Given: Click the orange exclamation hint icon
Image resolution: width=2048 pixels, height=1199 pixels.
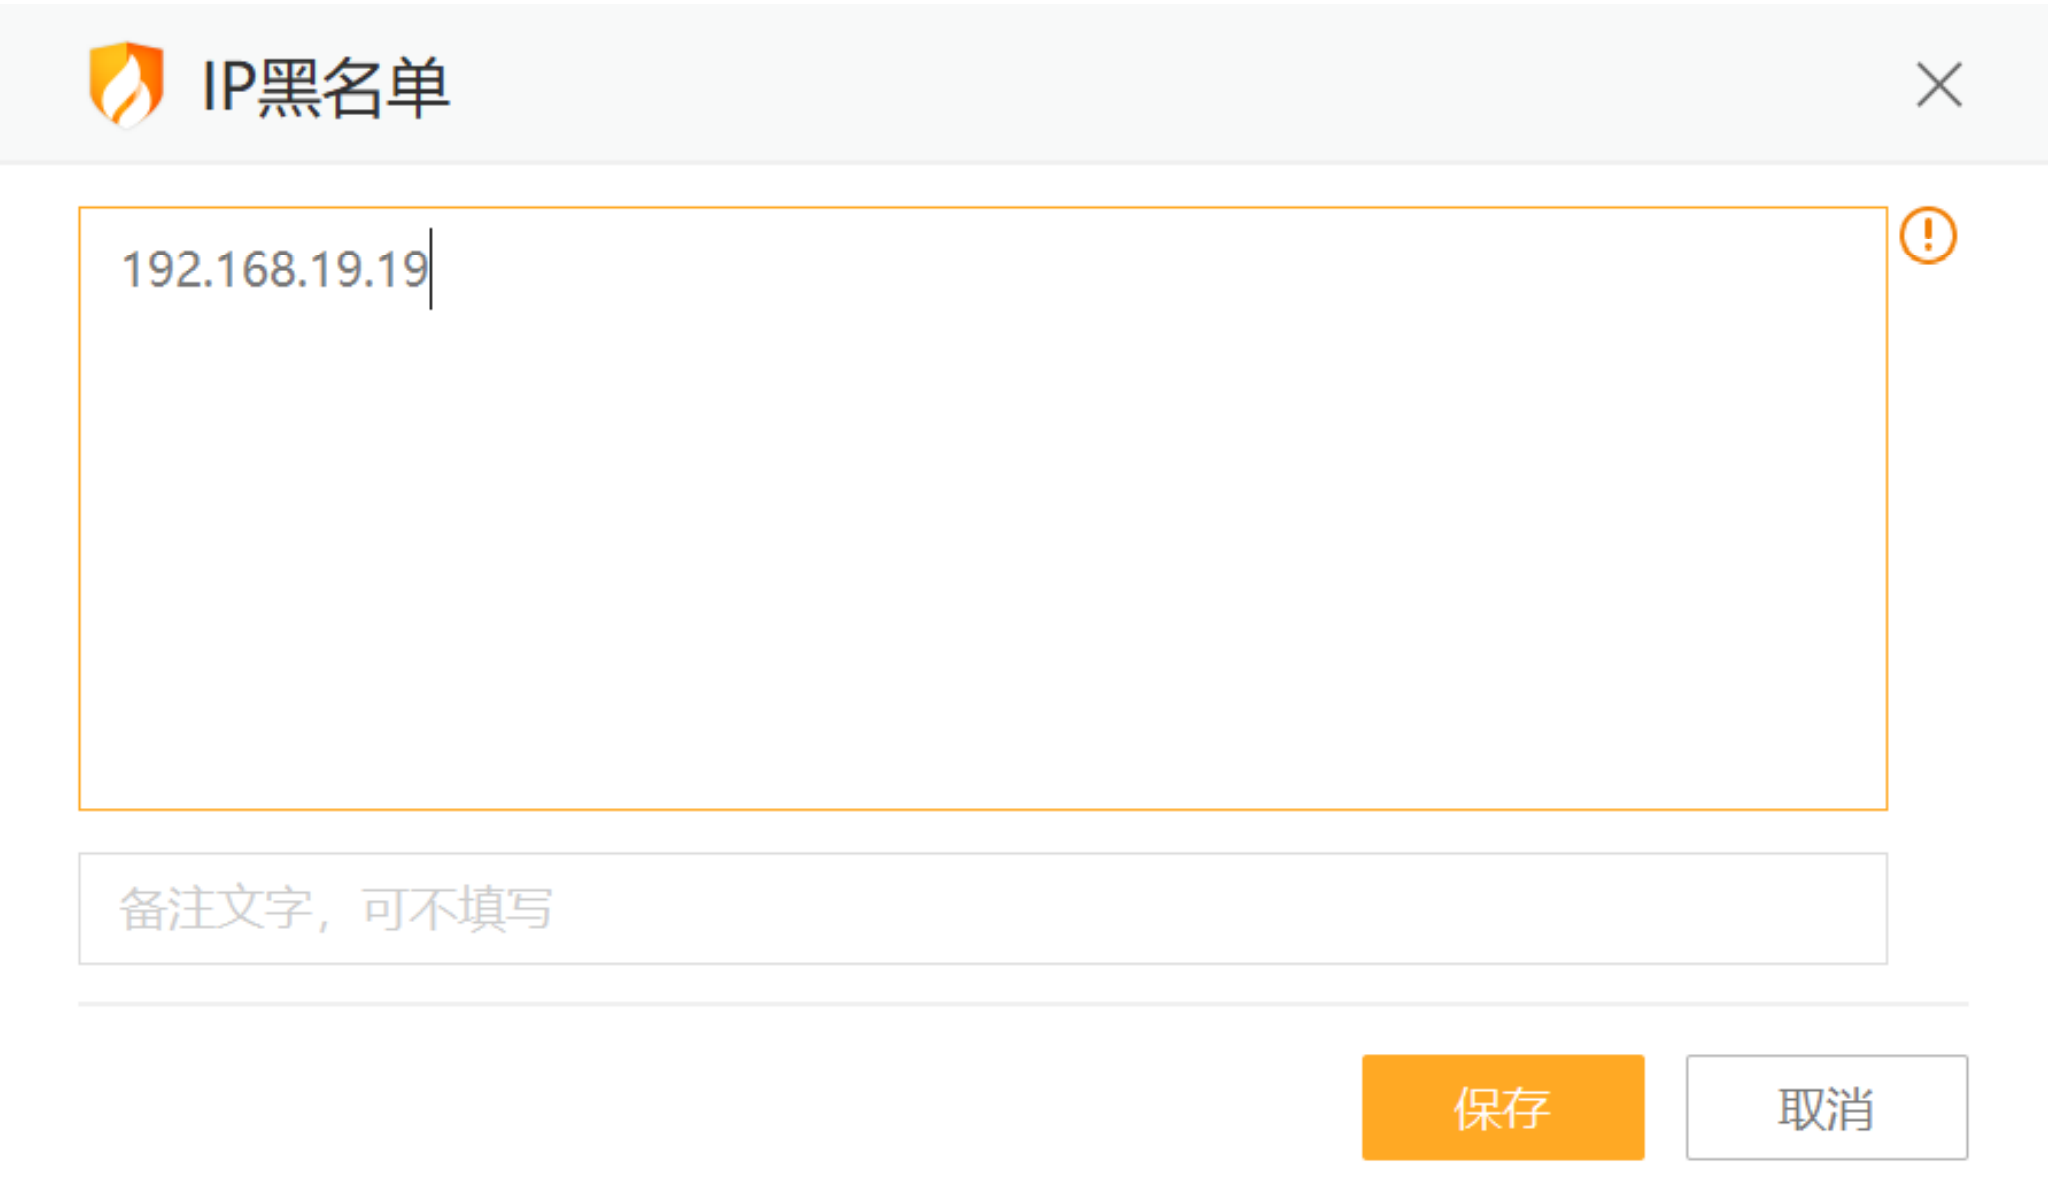Looking at the screenshot, I should (x=1927, y=236).
